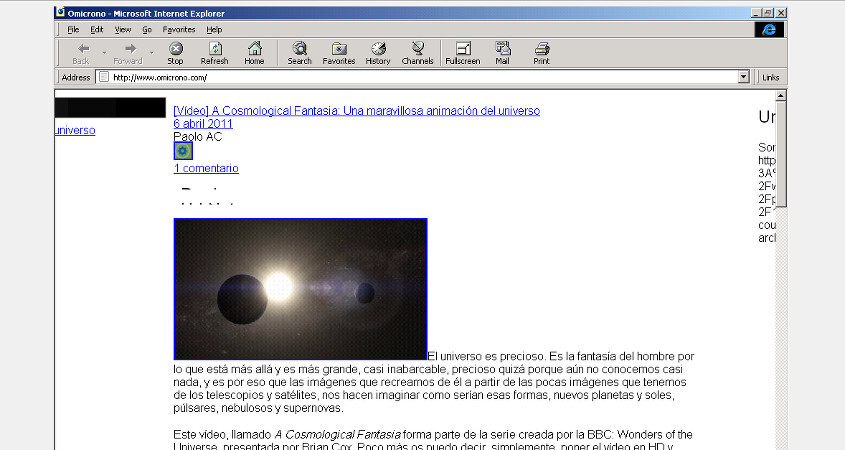This screenshot has height=450, width=845.
Task: Refresh the current page
Action: coord(214,53)
